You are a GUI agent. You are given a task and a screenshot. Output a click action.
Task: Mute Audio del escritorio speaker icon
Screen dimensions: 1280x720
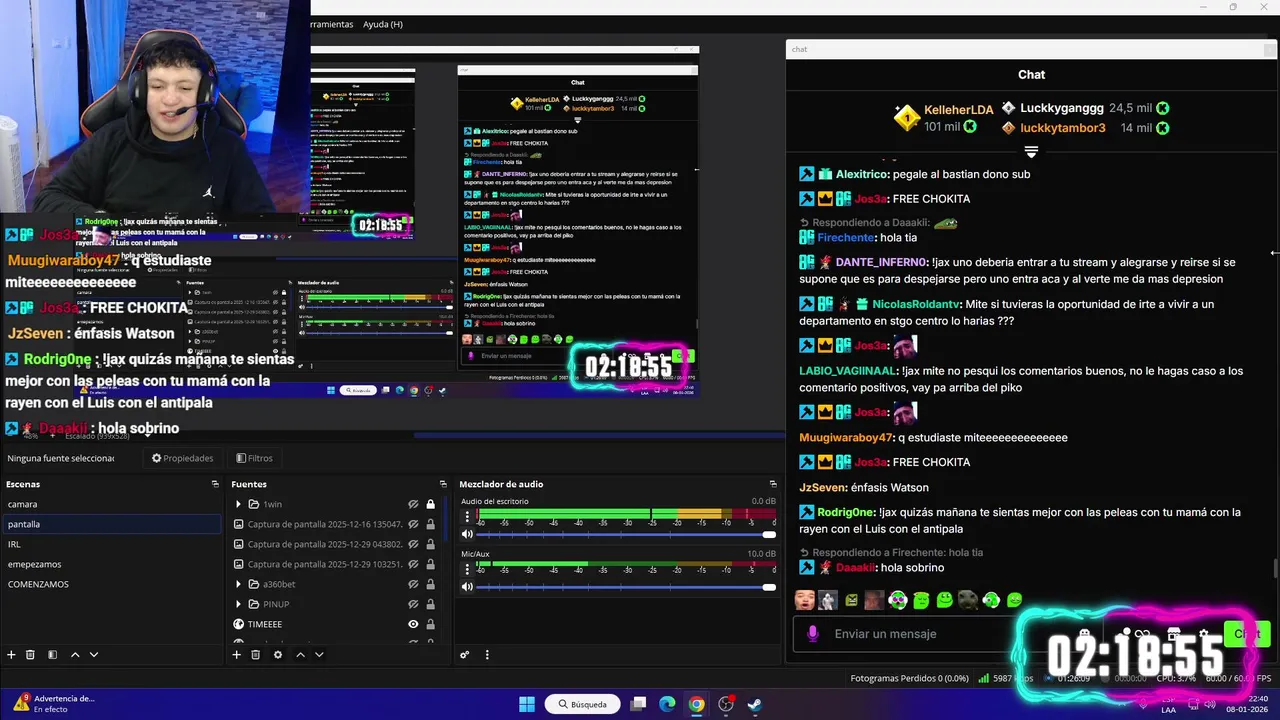point(467,534)
